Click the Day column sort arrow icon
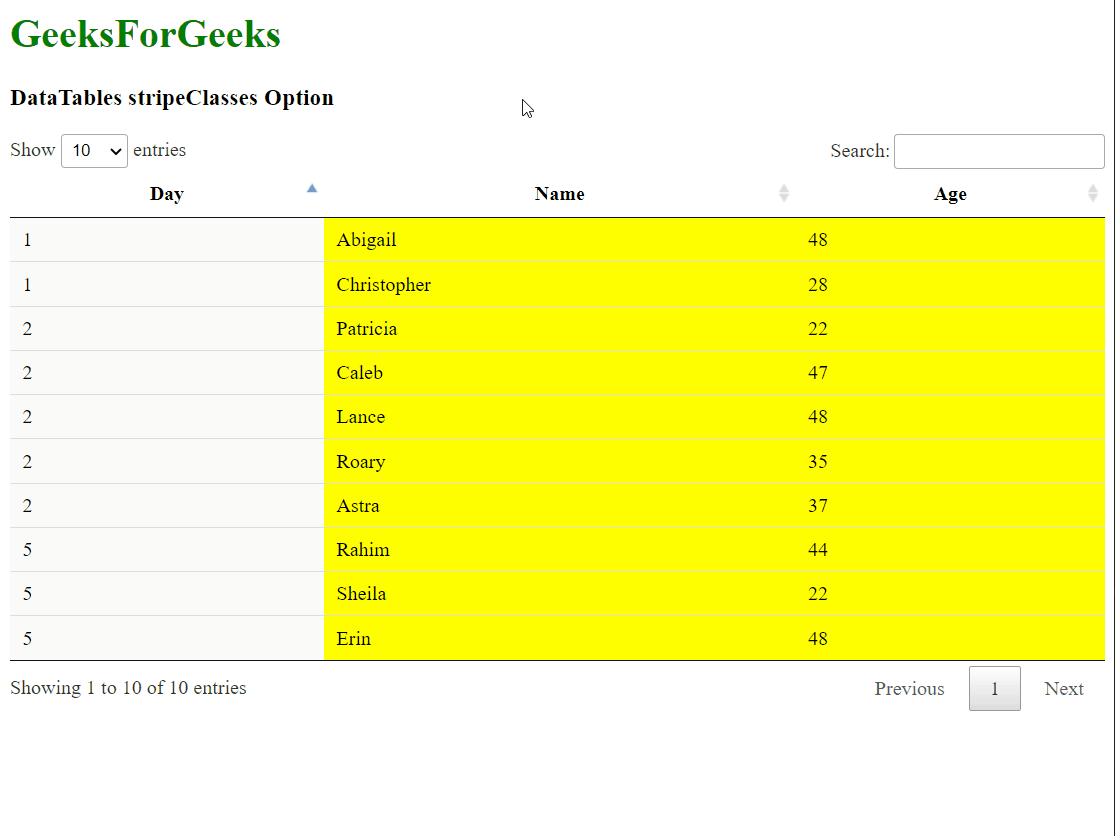The width and height of the screenshot is (1115, 836). click(312, 188)
